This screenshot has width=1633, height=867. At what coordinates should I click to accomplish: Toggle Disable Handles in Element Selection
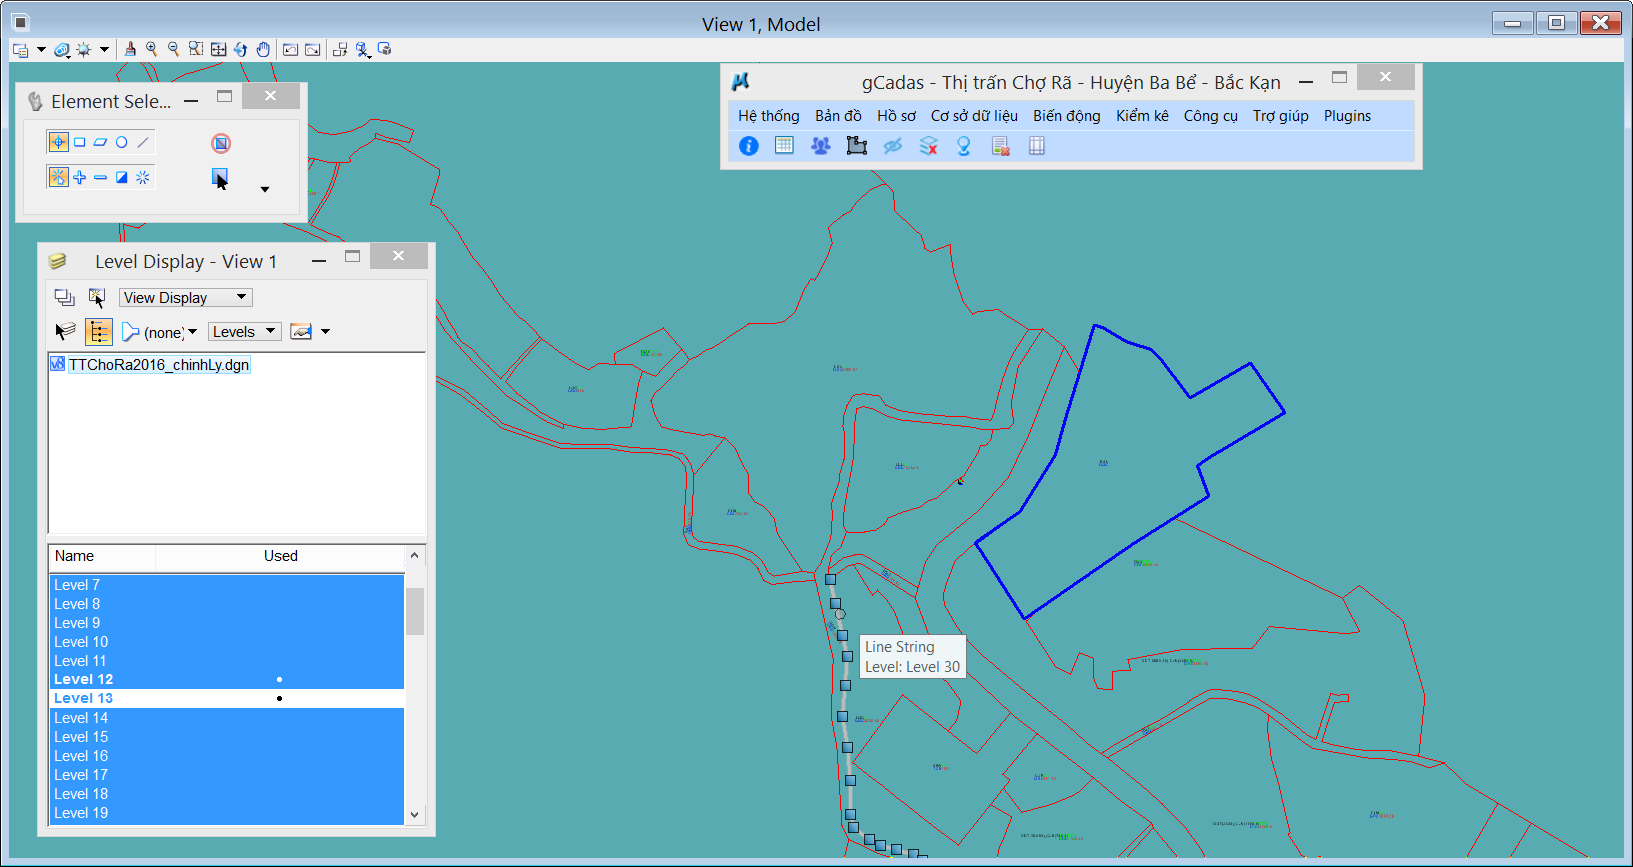pyautogui.click(x=221, y=143)
